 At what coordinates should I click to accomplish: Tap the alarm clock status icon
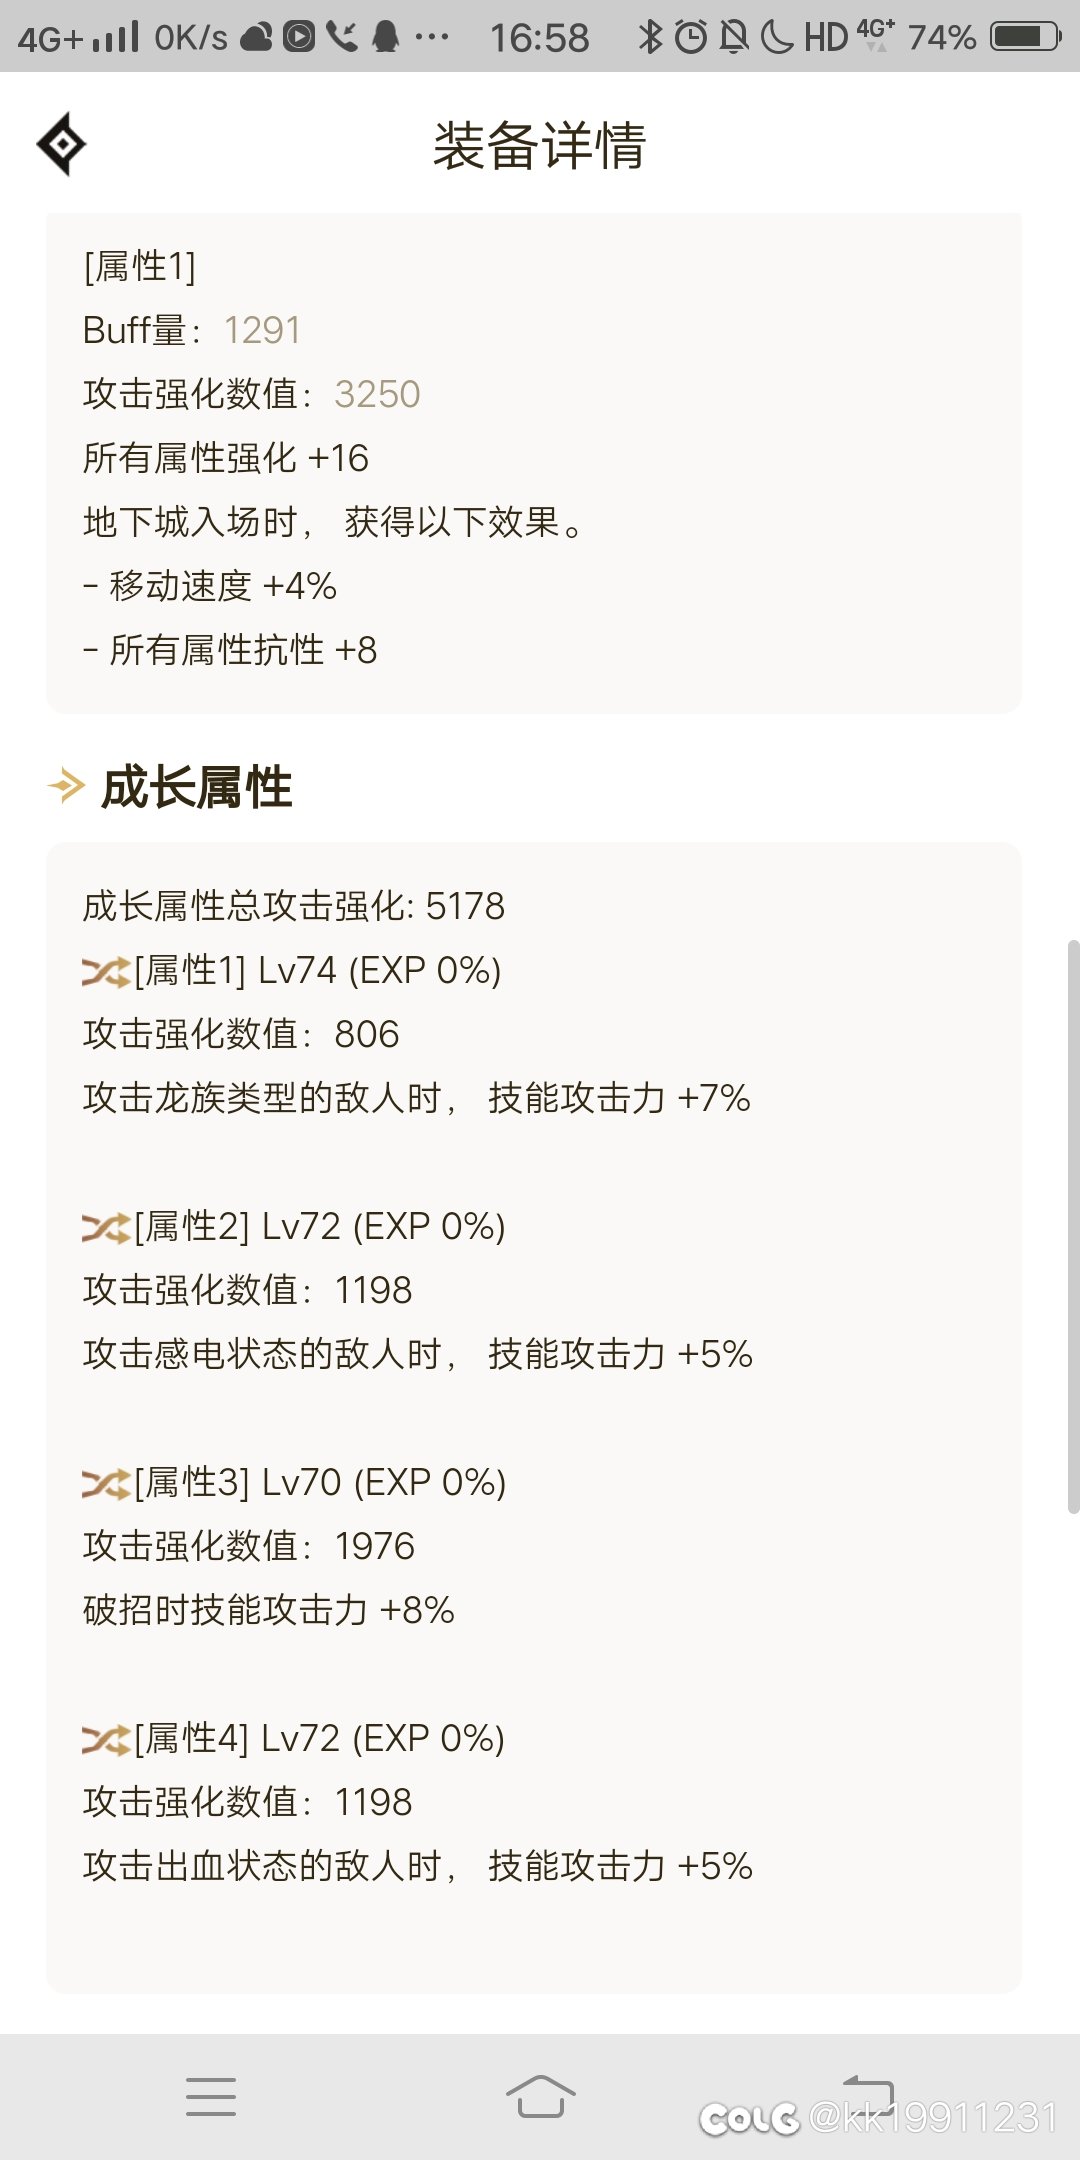(x=690, y=38)
